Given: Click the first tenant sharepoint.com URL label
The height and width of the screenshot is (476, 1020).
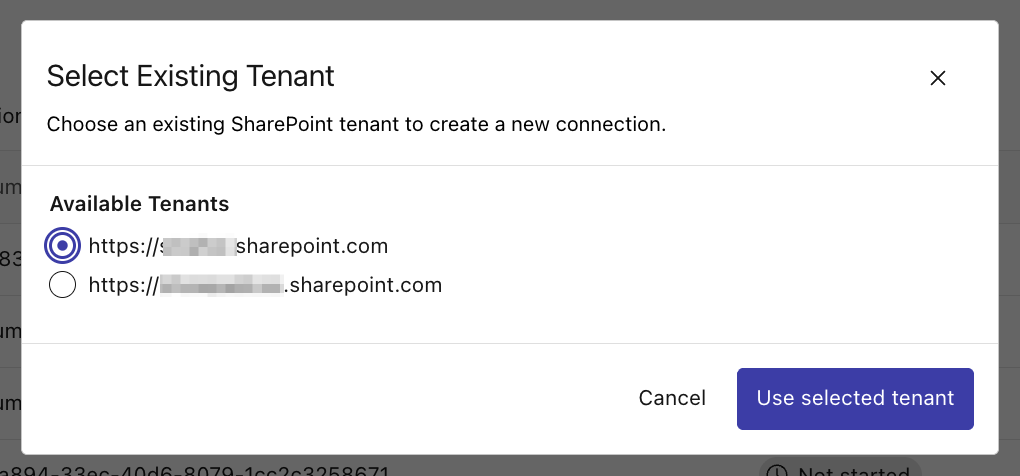Looking at the screenshot, I should [238, 245].
